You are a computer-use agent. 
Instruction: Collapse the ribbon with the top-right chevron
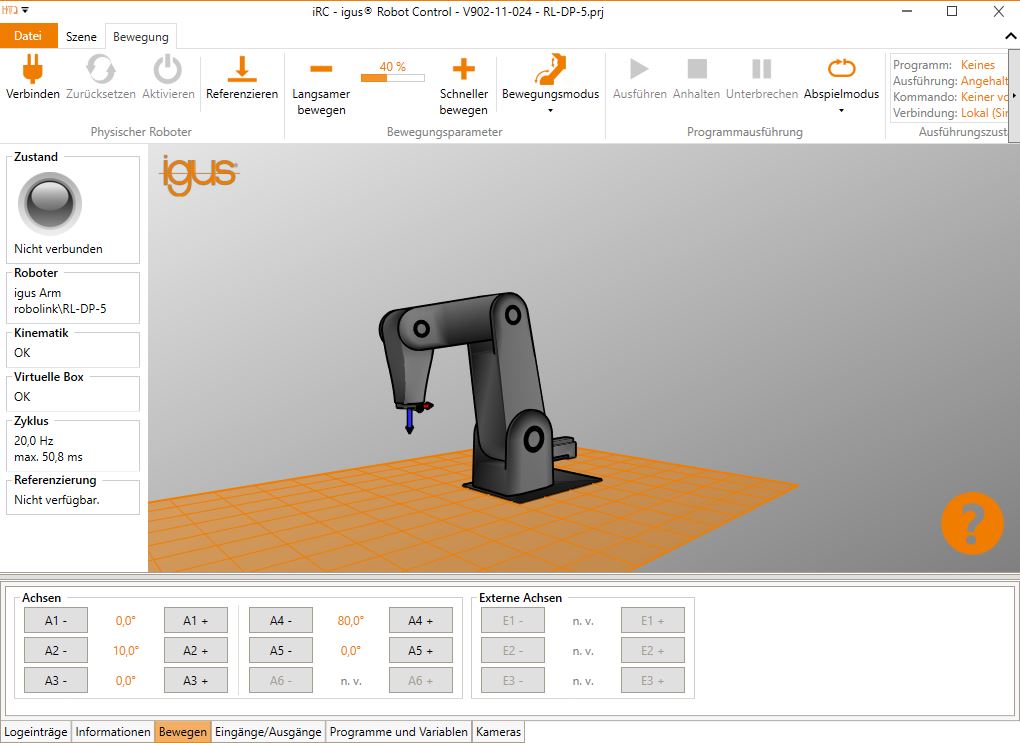click(1009, 36)
